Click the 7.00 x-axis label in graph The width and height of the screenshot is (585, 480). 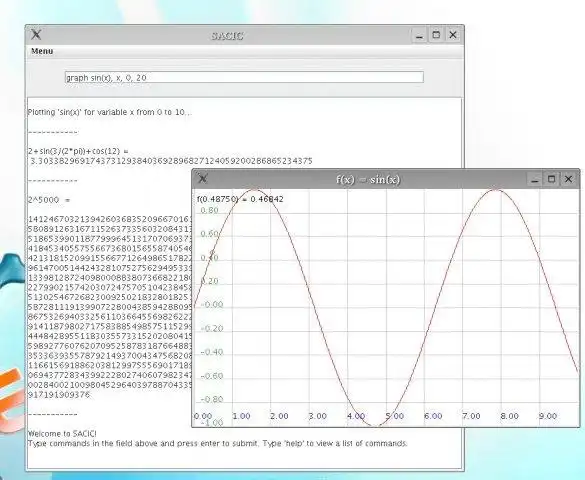(x=471, y=416)
